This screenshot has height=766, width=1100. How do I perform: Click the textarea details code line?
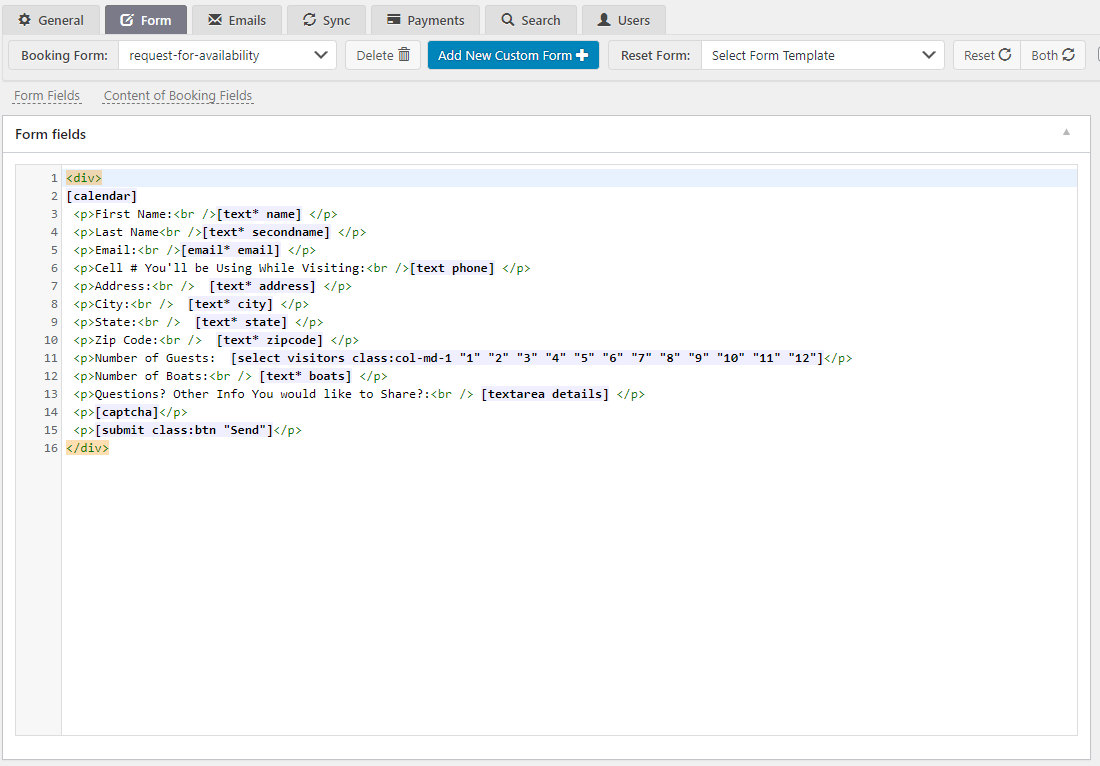pyautogui.click(x=359, y=394)
